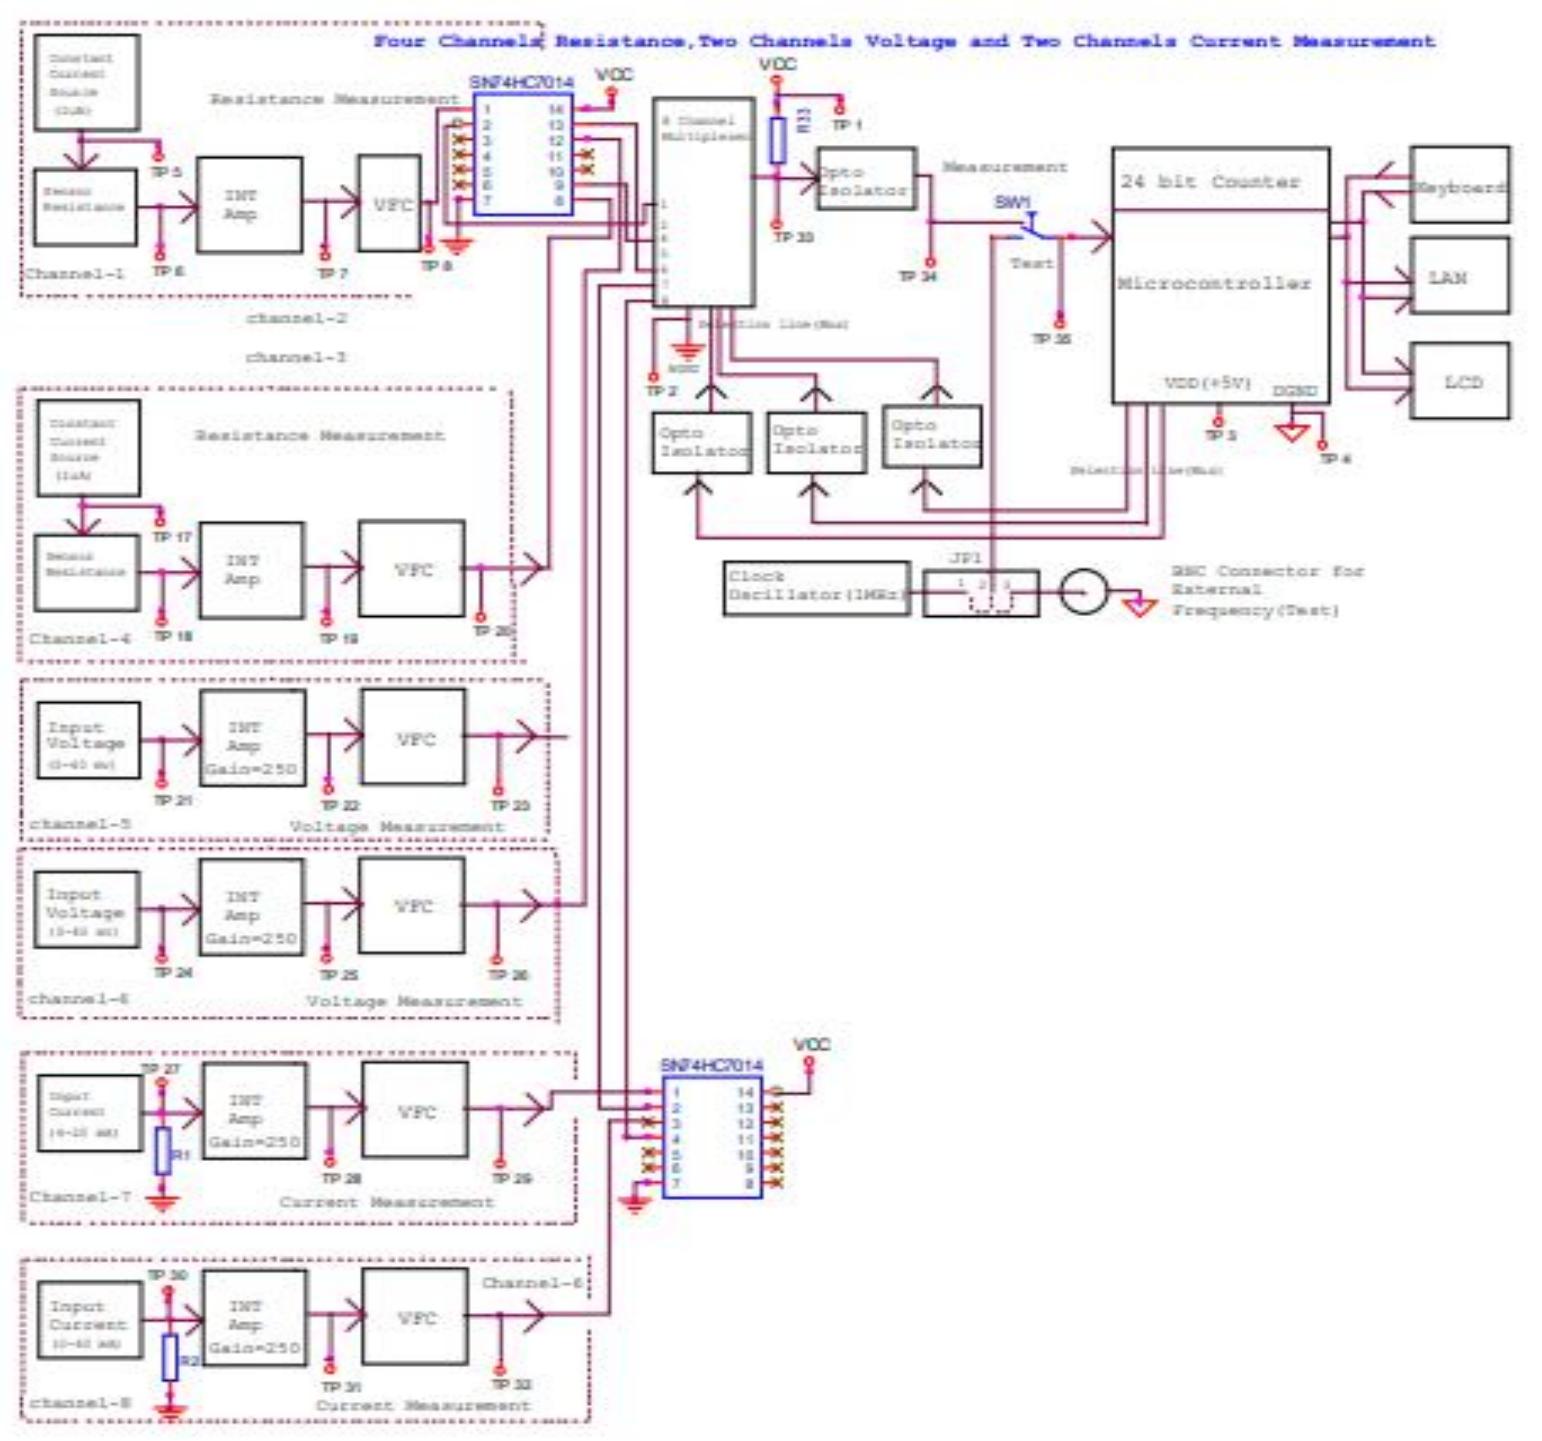
Task: Toggle the SW1 Test switch
Action: coord(1030,225)
